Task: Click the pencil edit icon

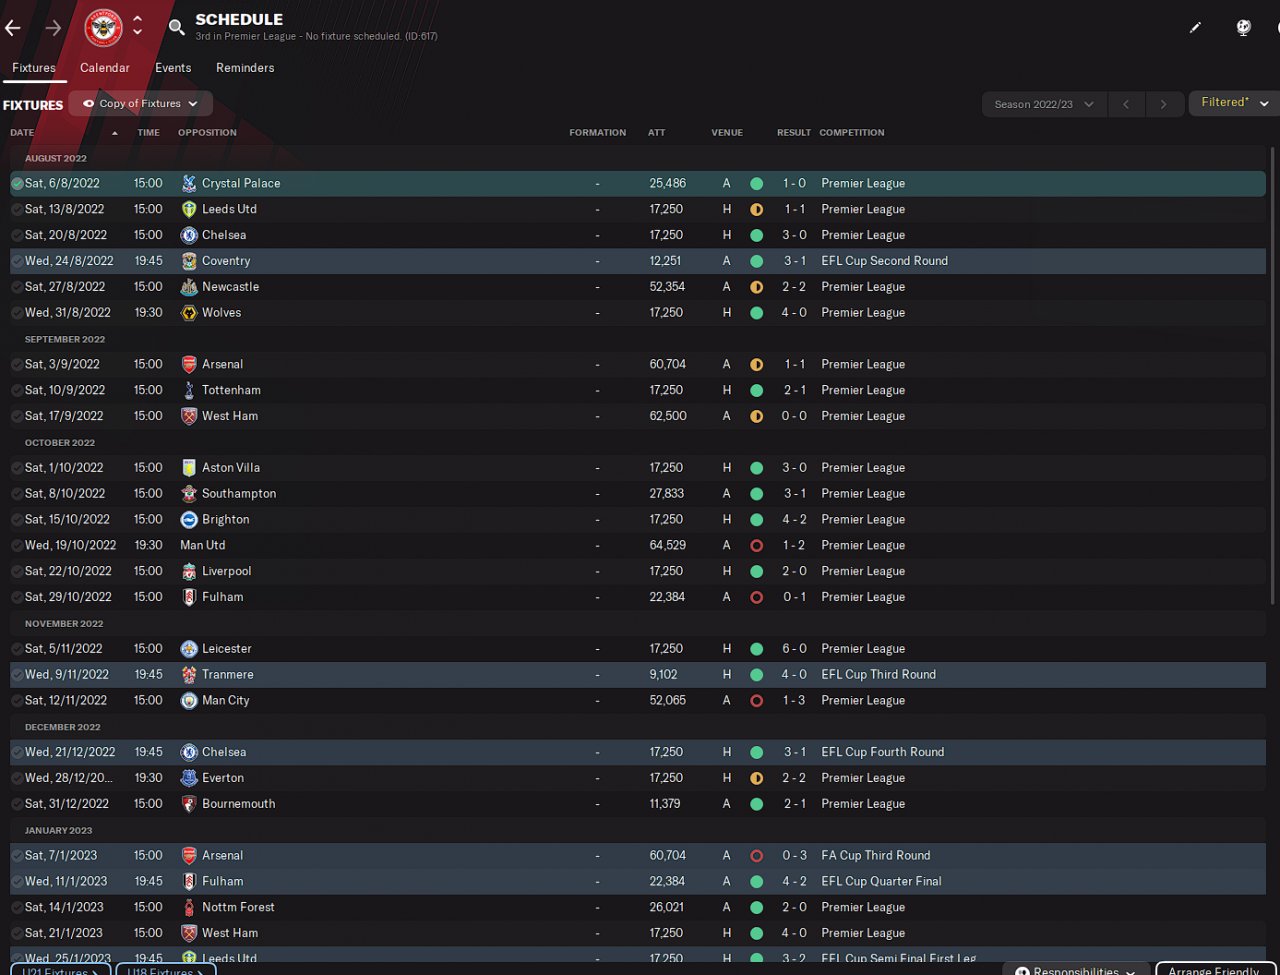Action: point(1195,28)
